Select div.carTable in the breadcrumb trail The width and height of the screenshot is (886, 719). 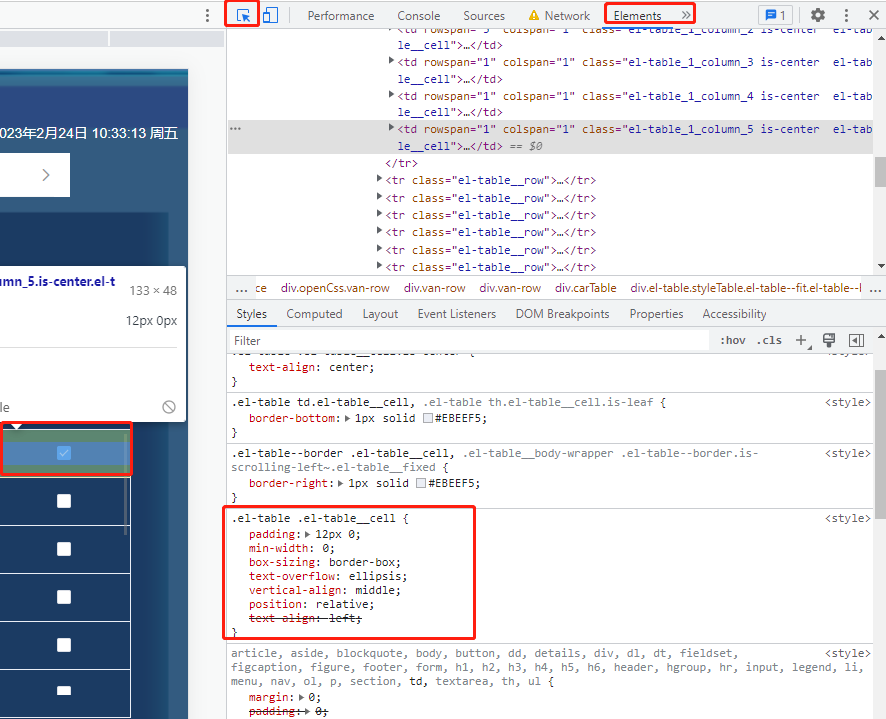[x=585, y=288]
